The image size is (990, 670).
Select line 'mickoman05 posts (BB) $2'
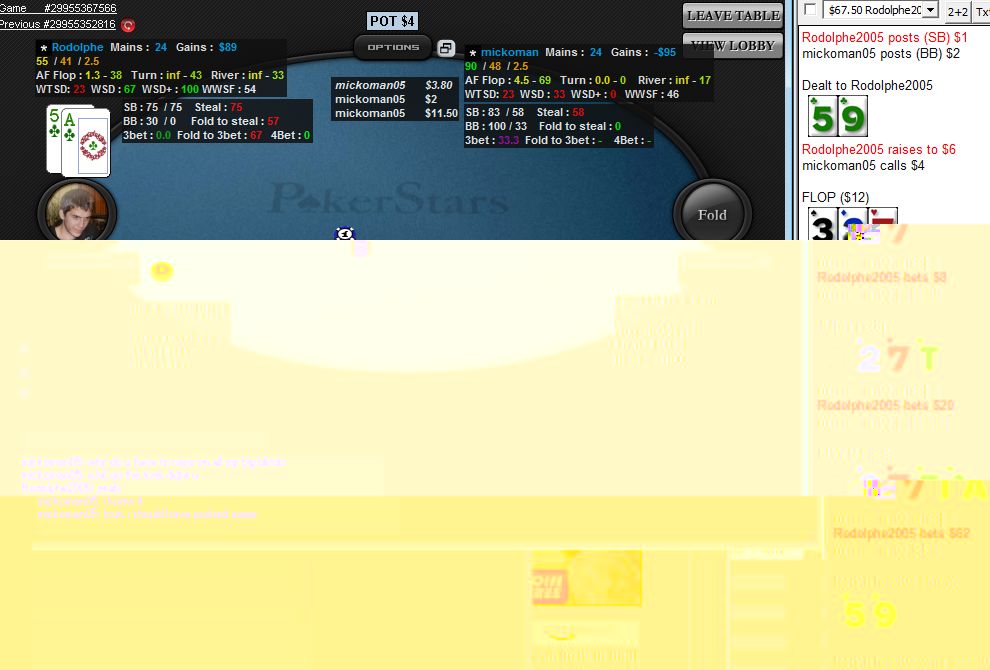tap(880, 54)
